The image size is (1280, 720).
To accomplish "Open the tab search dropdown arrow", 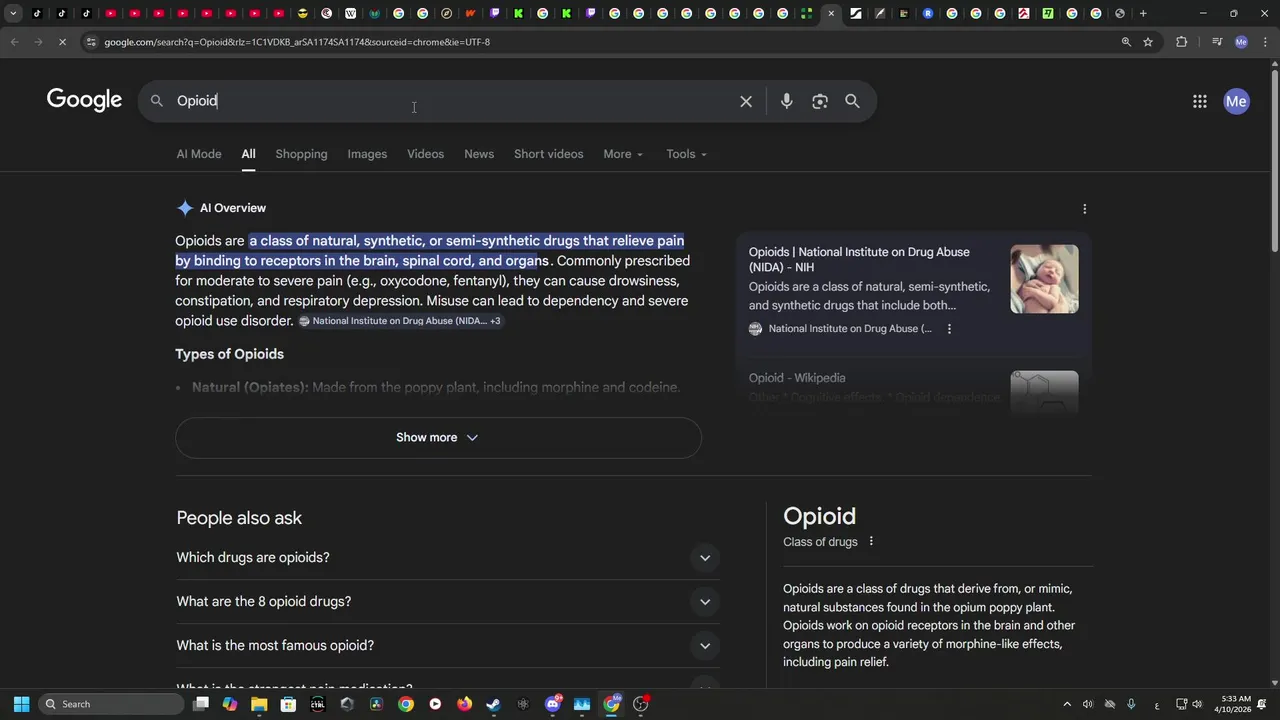I will pos(13,13).
